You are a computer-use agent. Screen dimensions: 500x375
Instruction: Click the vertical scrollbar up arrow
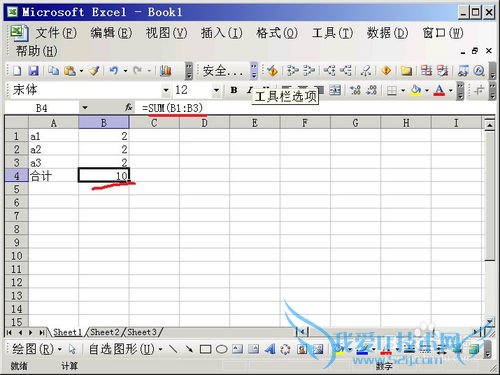pyautogui.click(x=489, y=125)
